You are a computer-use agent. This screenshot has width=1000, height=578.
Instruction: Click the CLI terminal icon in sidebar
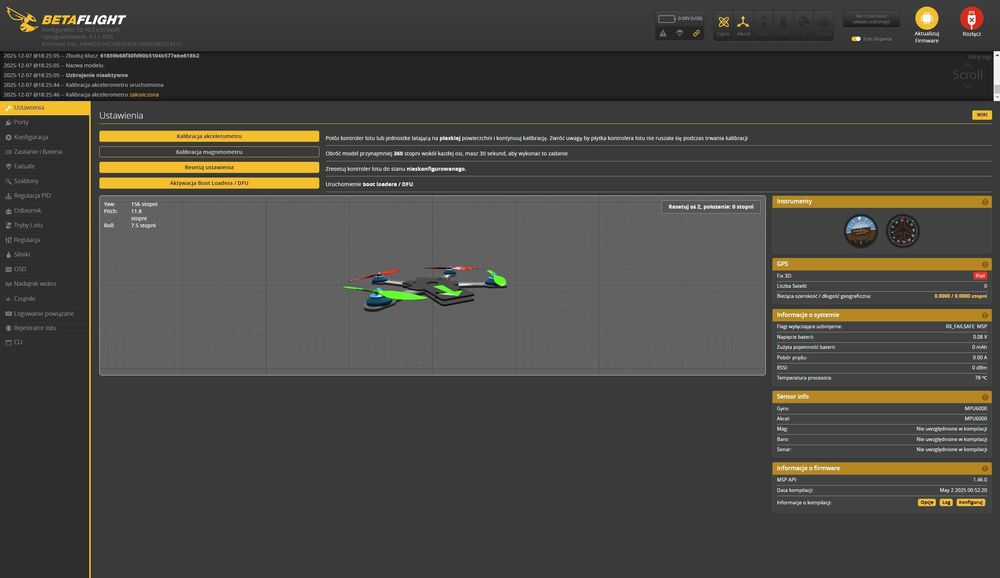tap(8, 343)
